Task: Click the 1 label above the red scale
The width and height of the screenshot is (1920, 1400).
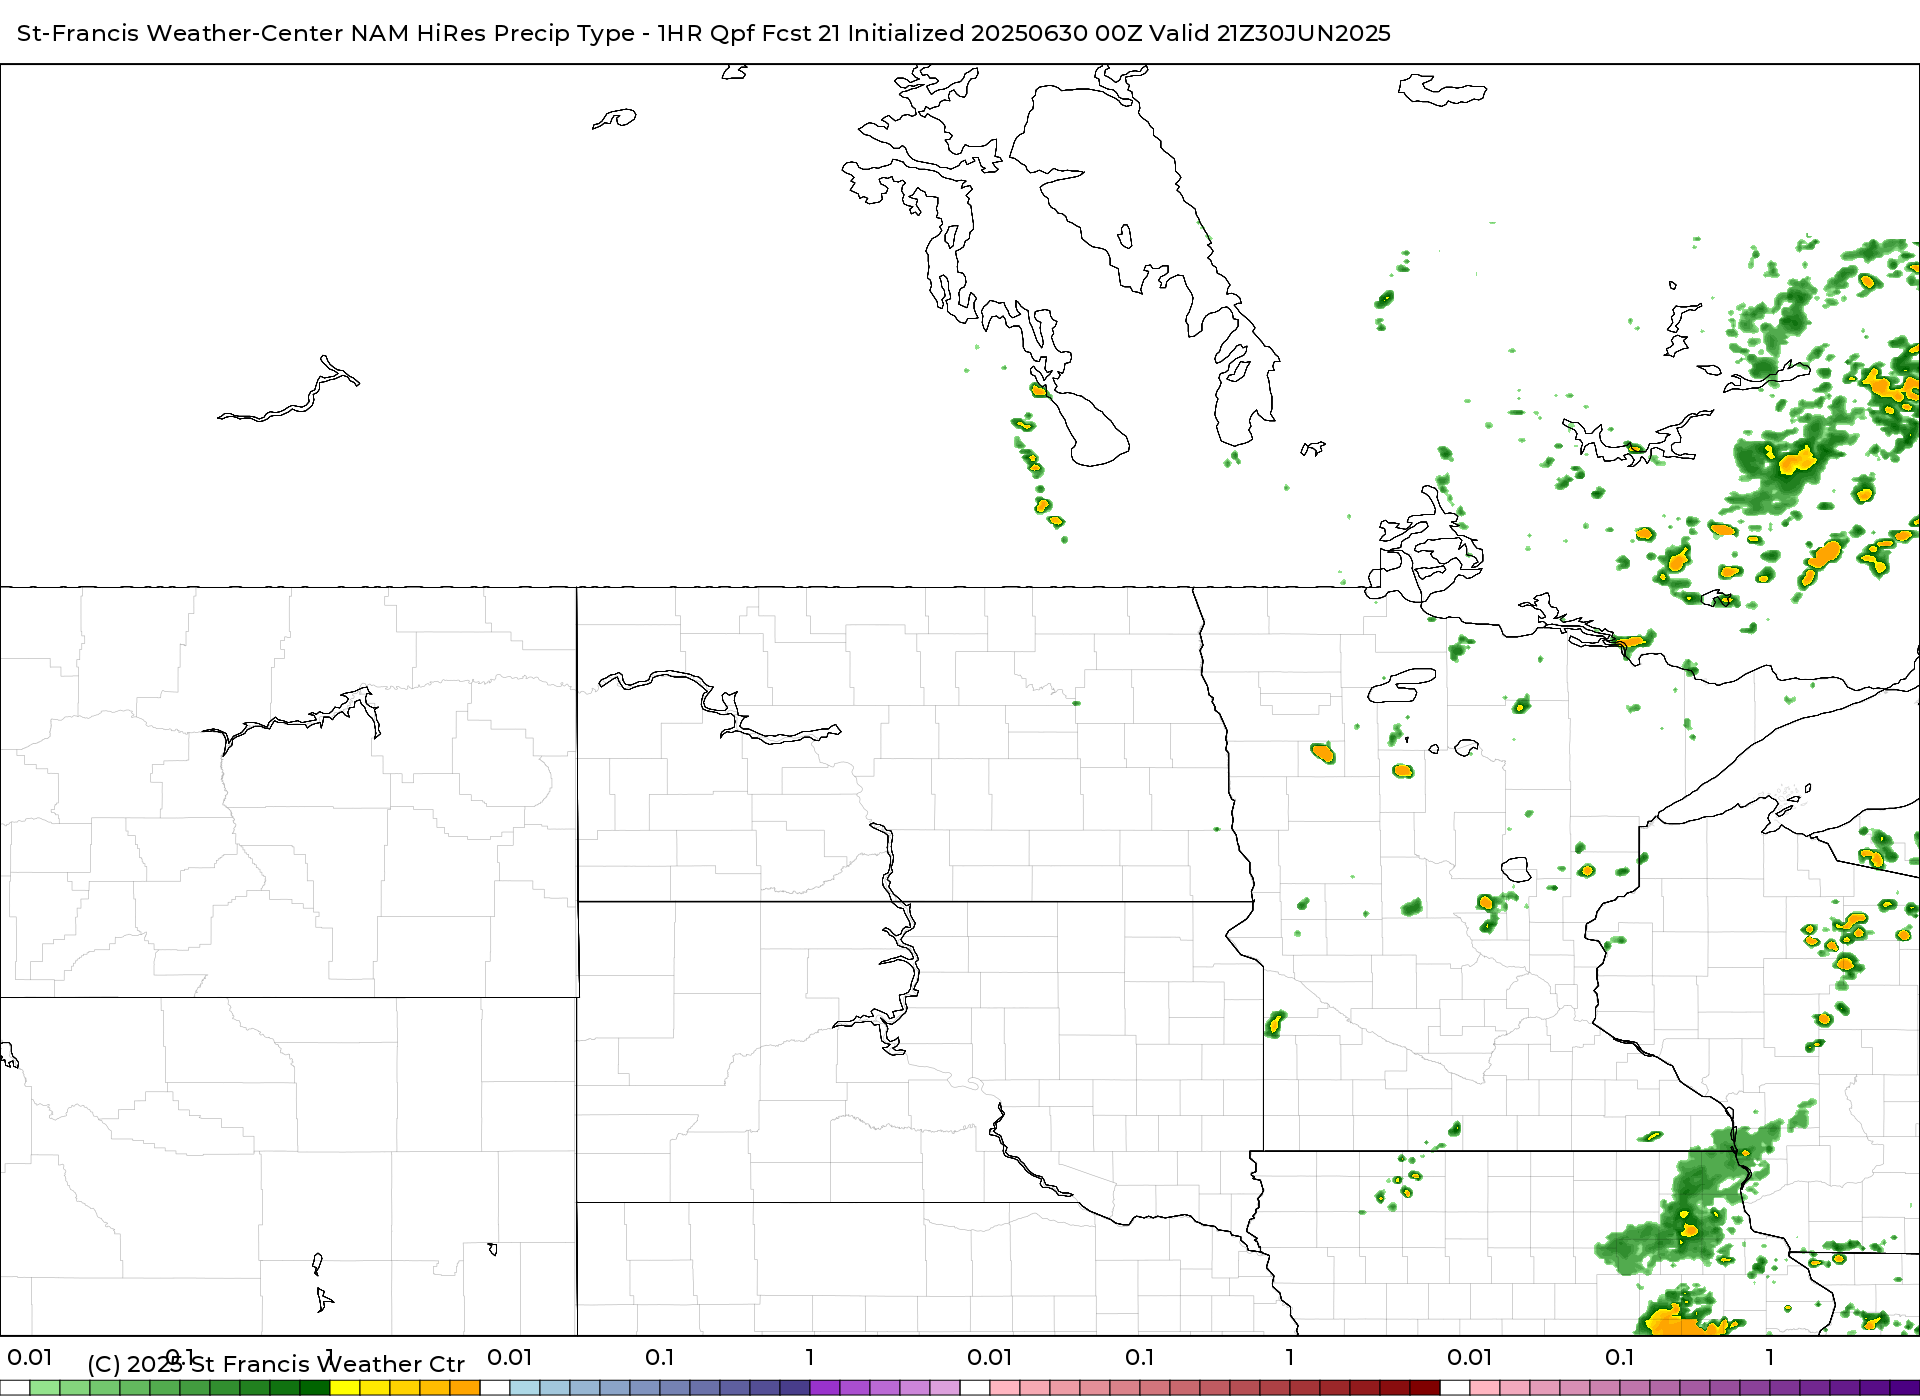Action: coord(1290,1357)
